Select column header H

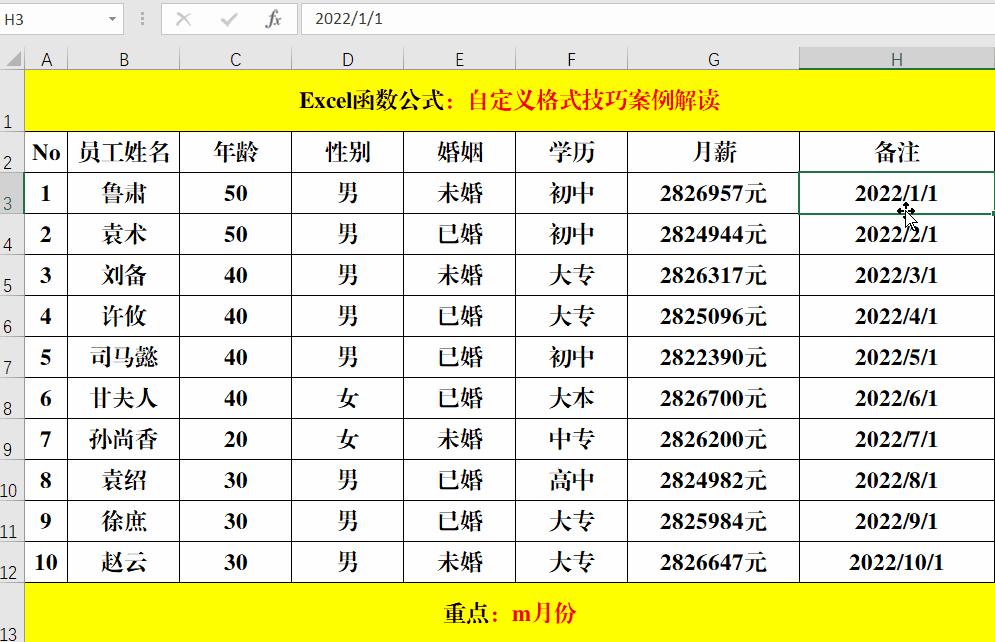pyautogui.click(x=896, y=57)
